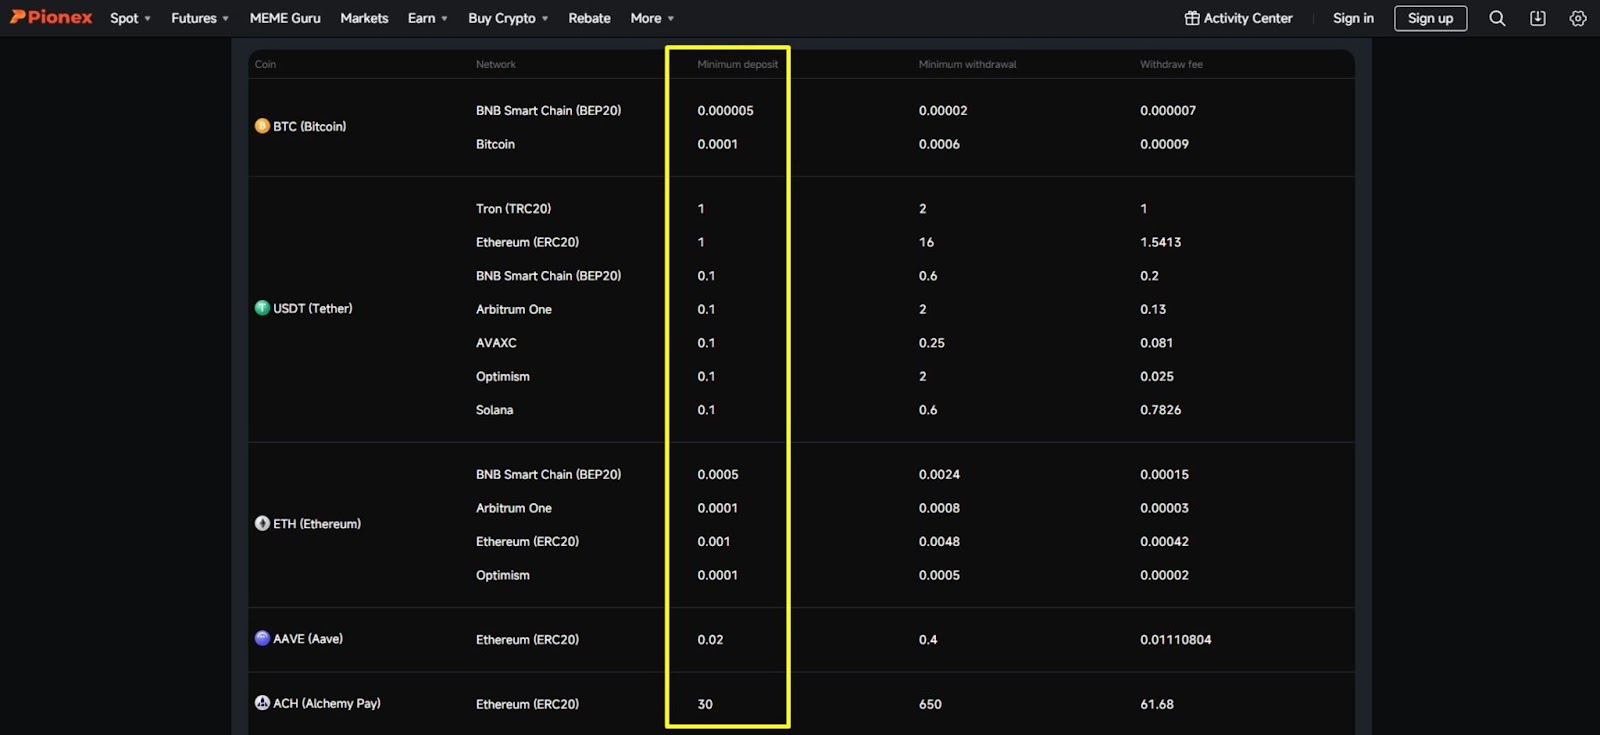1600x735 pixels.
Task: Open the search magnifier icon
Action: click(1497, 18)
